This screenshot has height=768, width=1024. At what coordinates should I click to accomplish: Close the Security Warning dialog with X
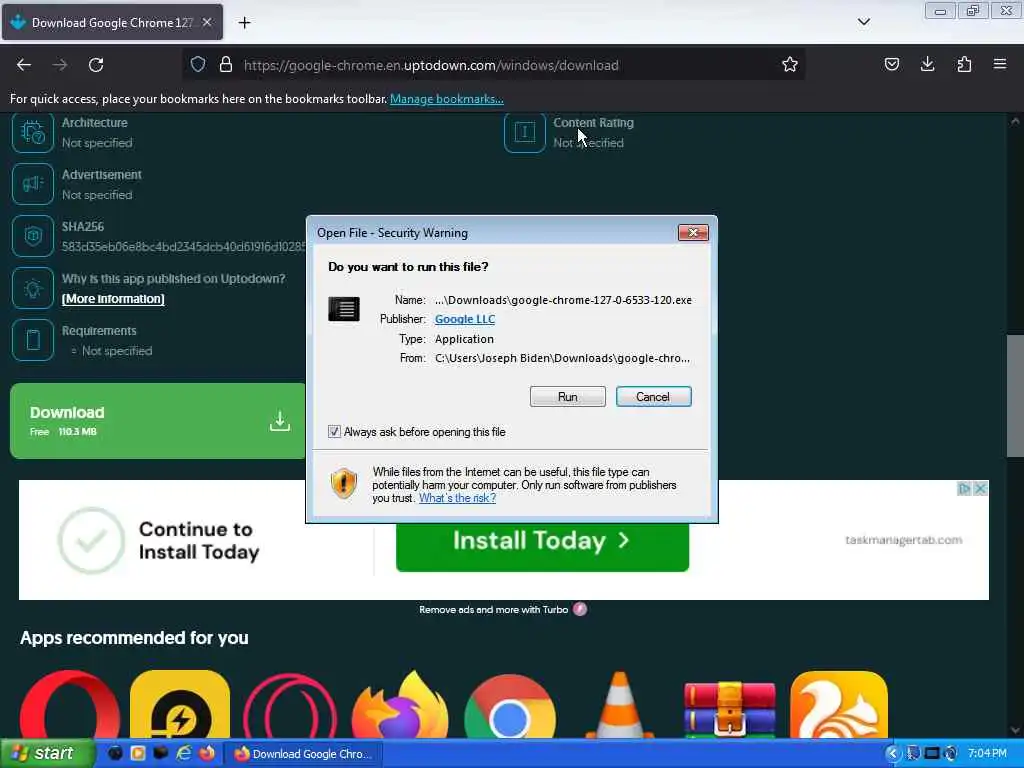click(693, 232)
